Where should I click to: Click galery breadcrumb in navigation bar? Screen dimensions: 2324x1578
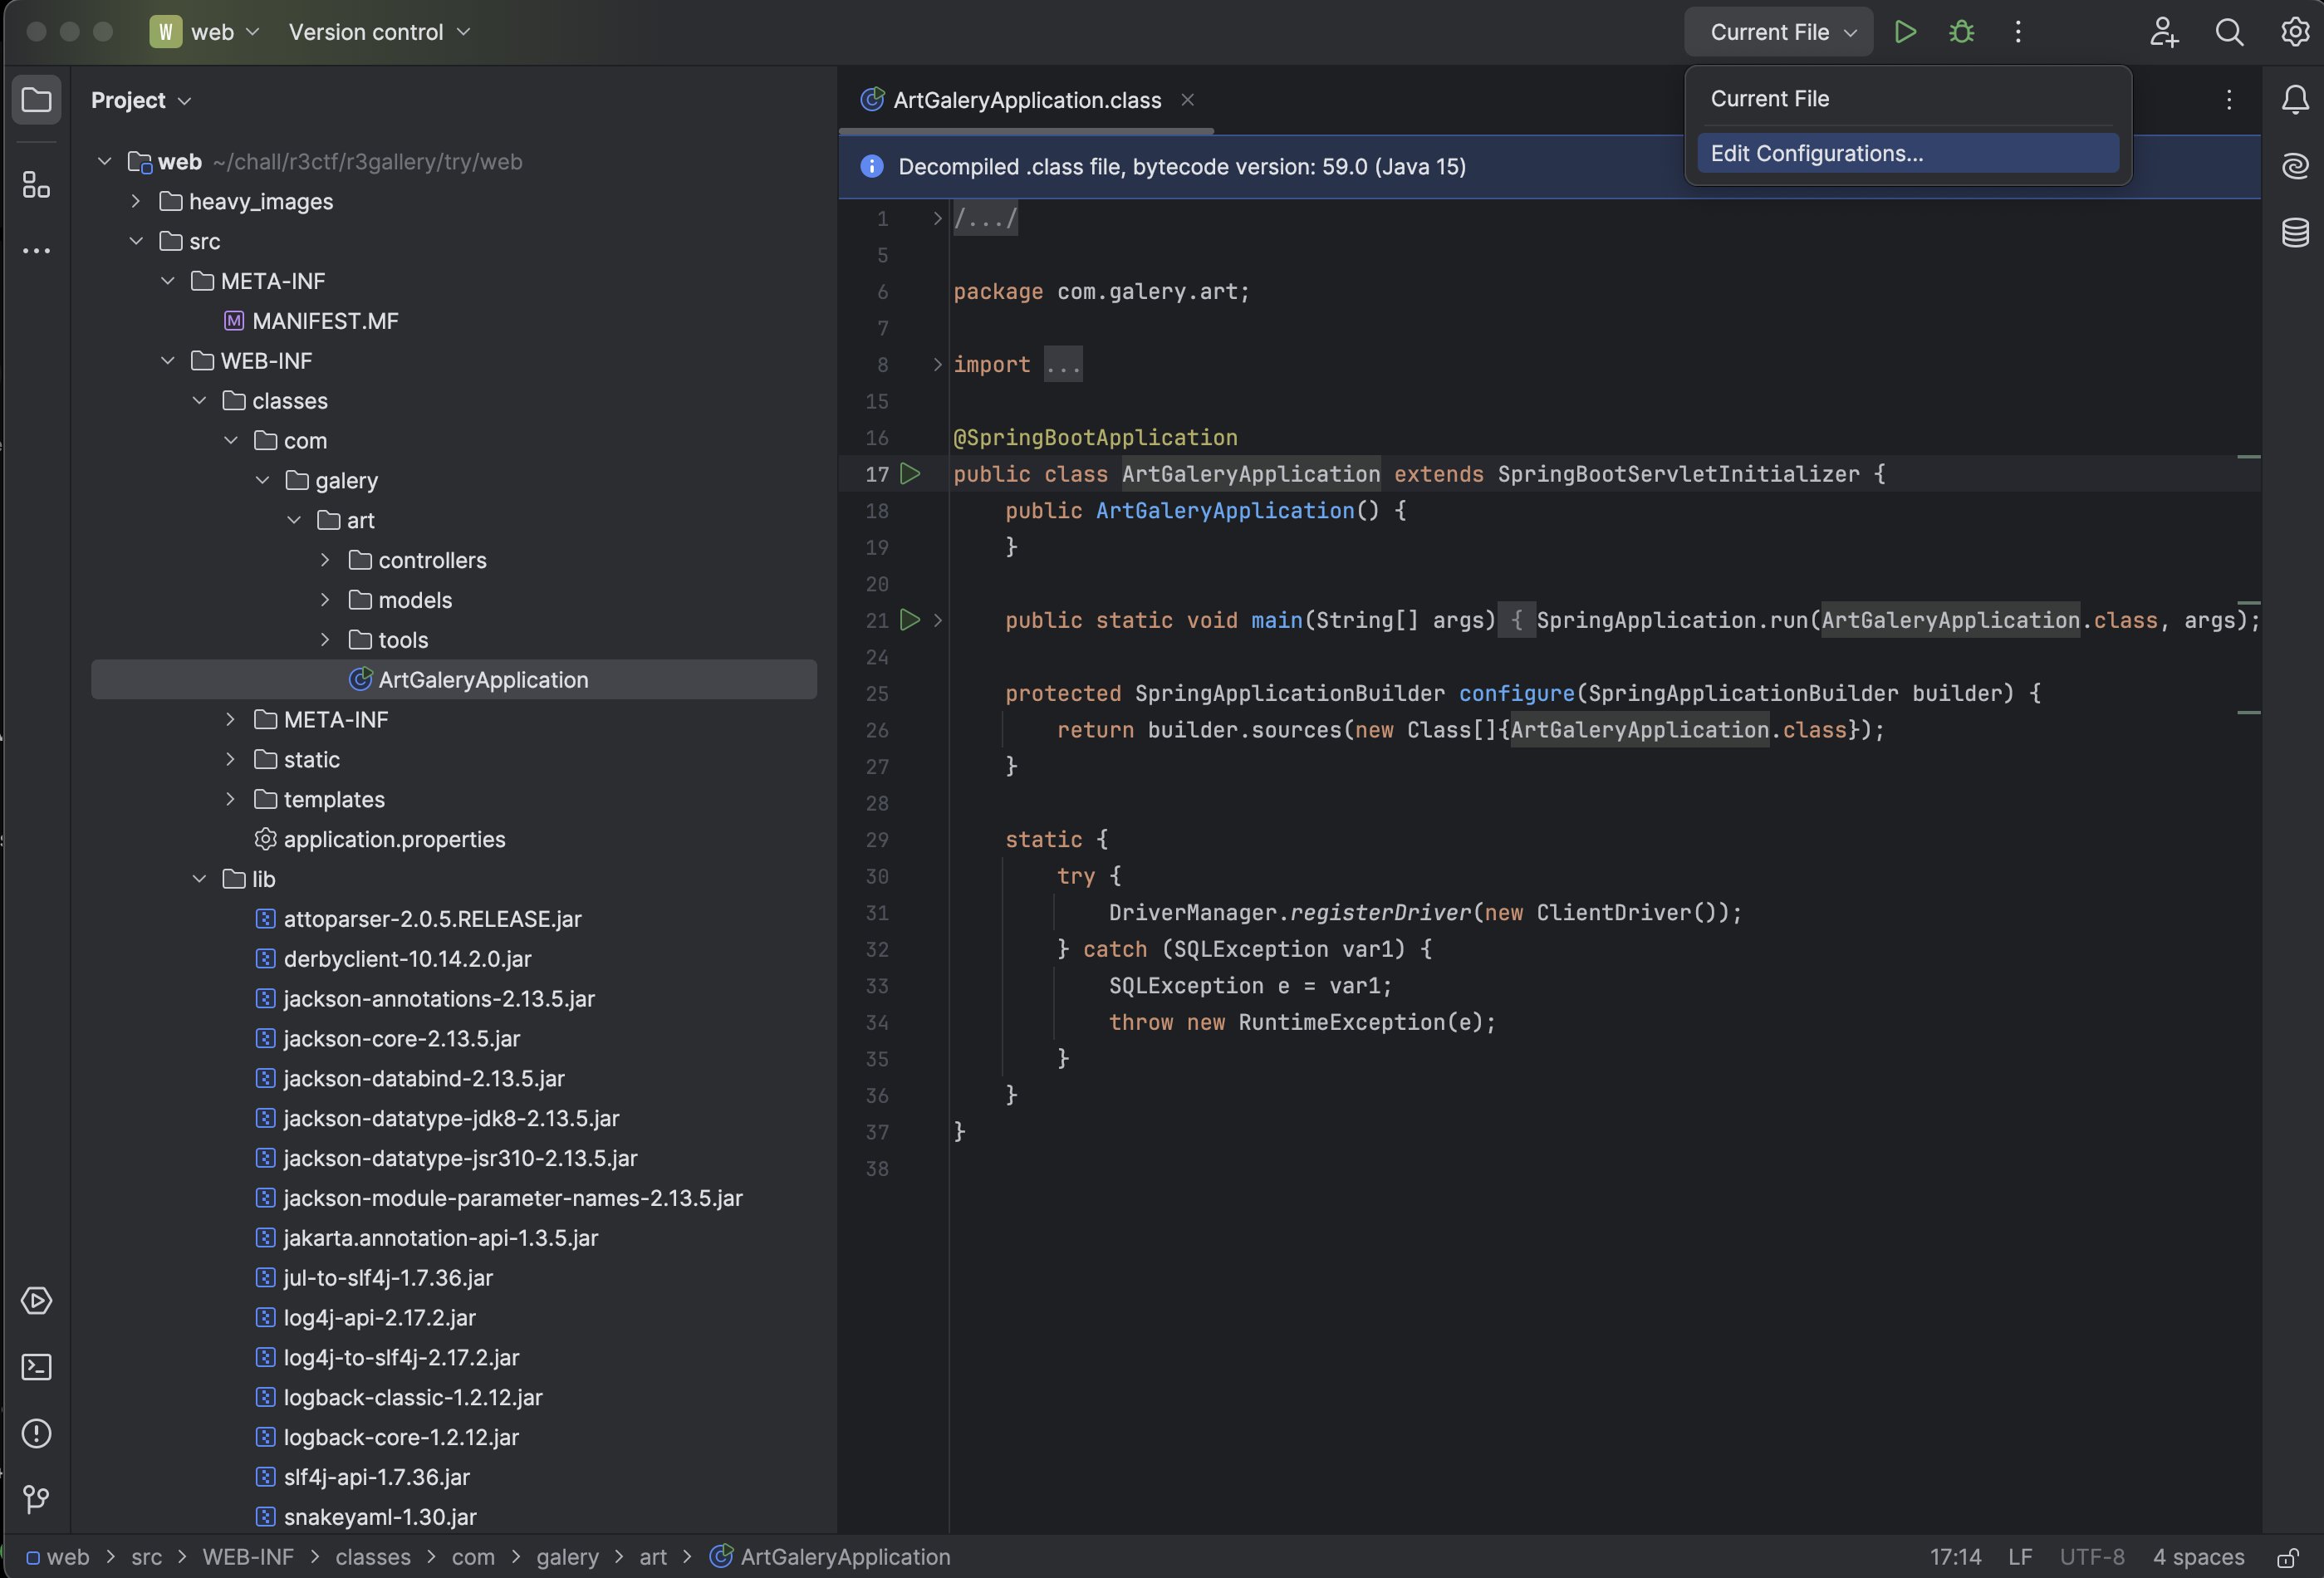pos(567,1557)
